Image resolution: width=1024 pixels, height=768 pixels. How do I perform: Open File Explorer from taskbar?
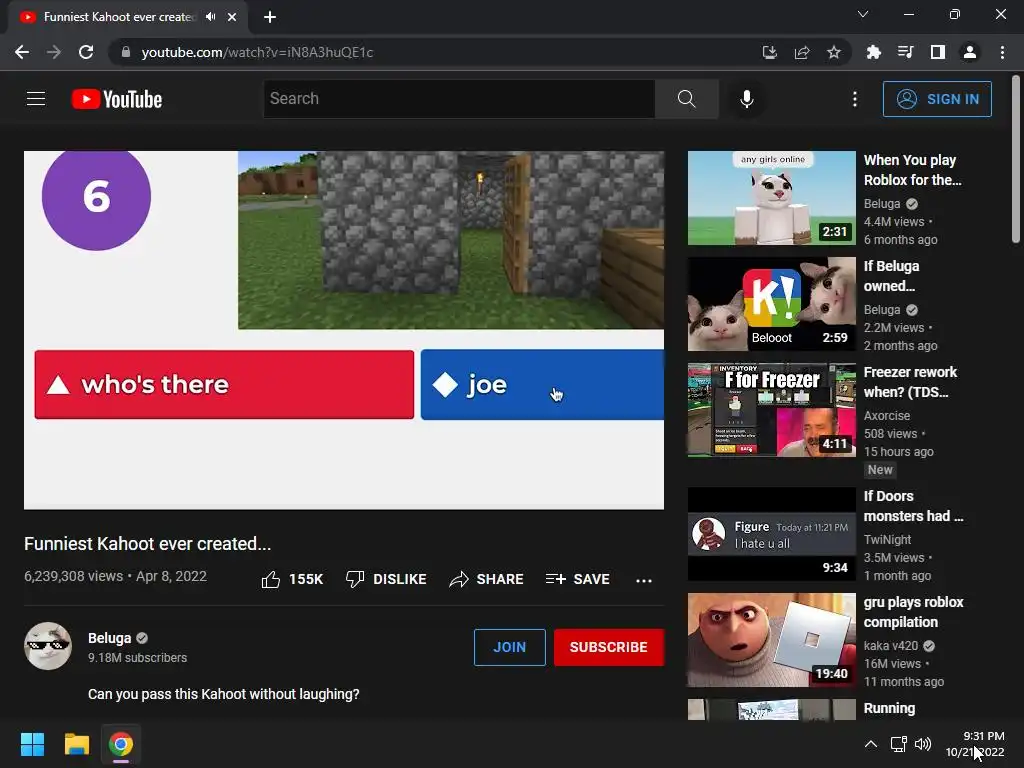[76, 744]
